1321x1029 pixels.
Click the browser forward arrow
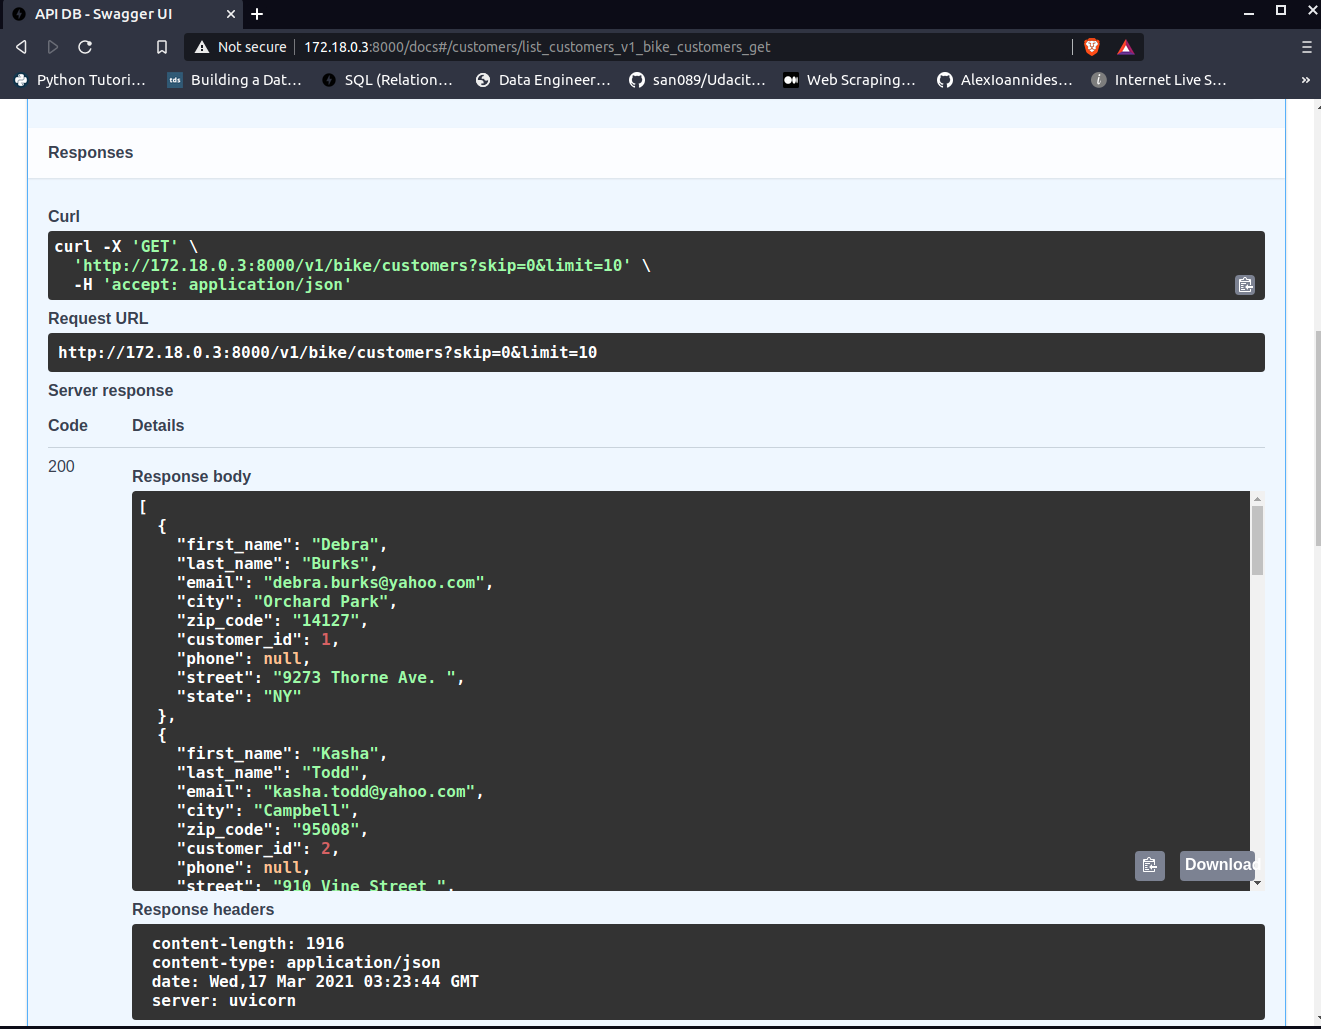pos(53,47)
